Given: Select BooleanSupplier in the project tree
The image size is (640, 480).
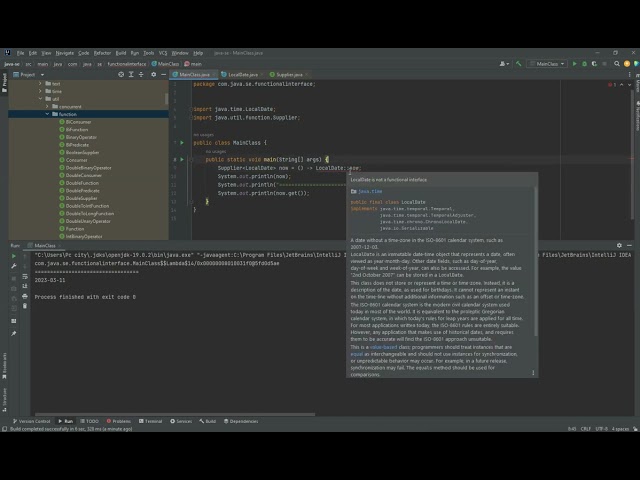Looking at the screenshot, I should [82, 153].
